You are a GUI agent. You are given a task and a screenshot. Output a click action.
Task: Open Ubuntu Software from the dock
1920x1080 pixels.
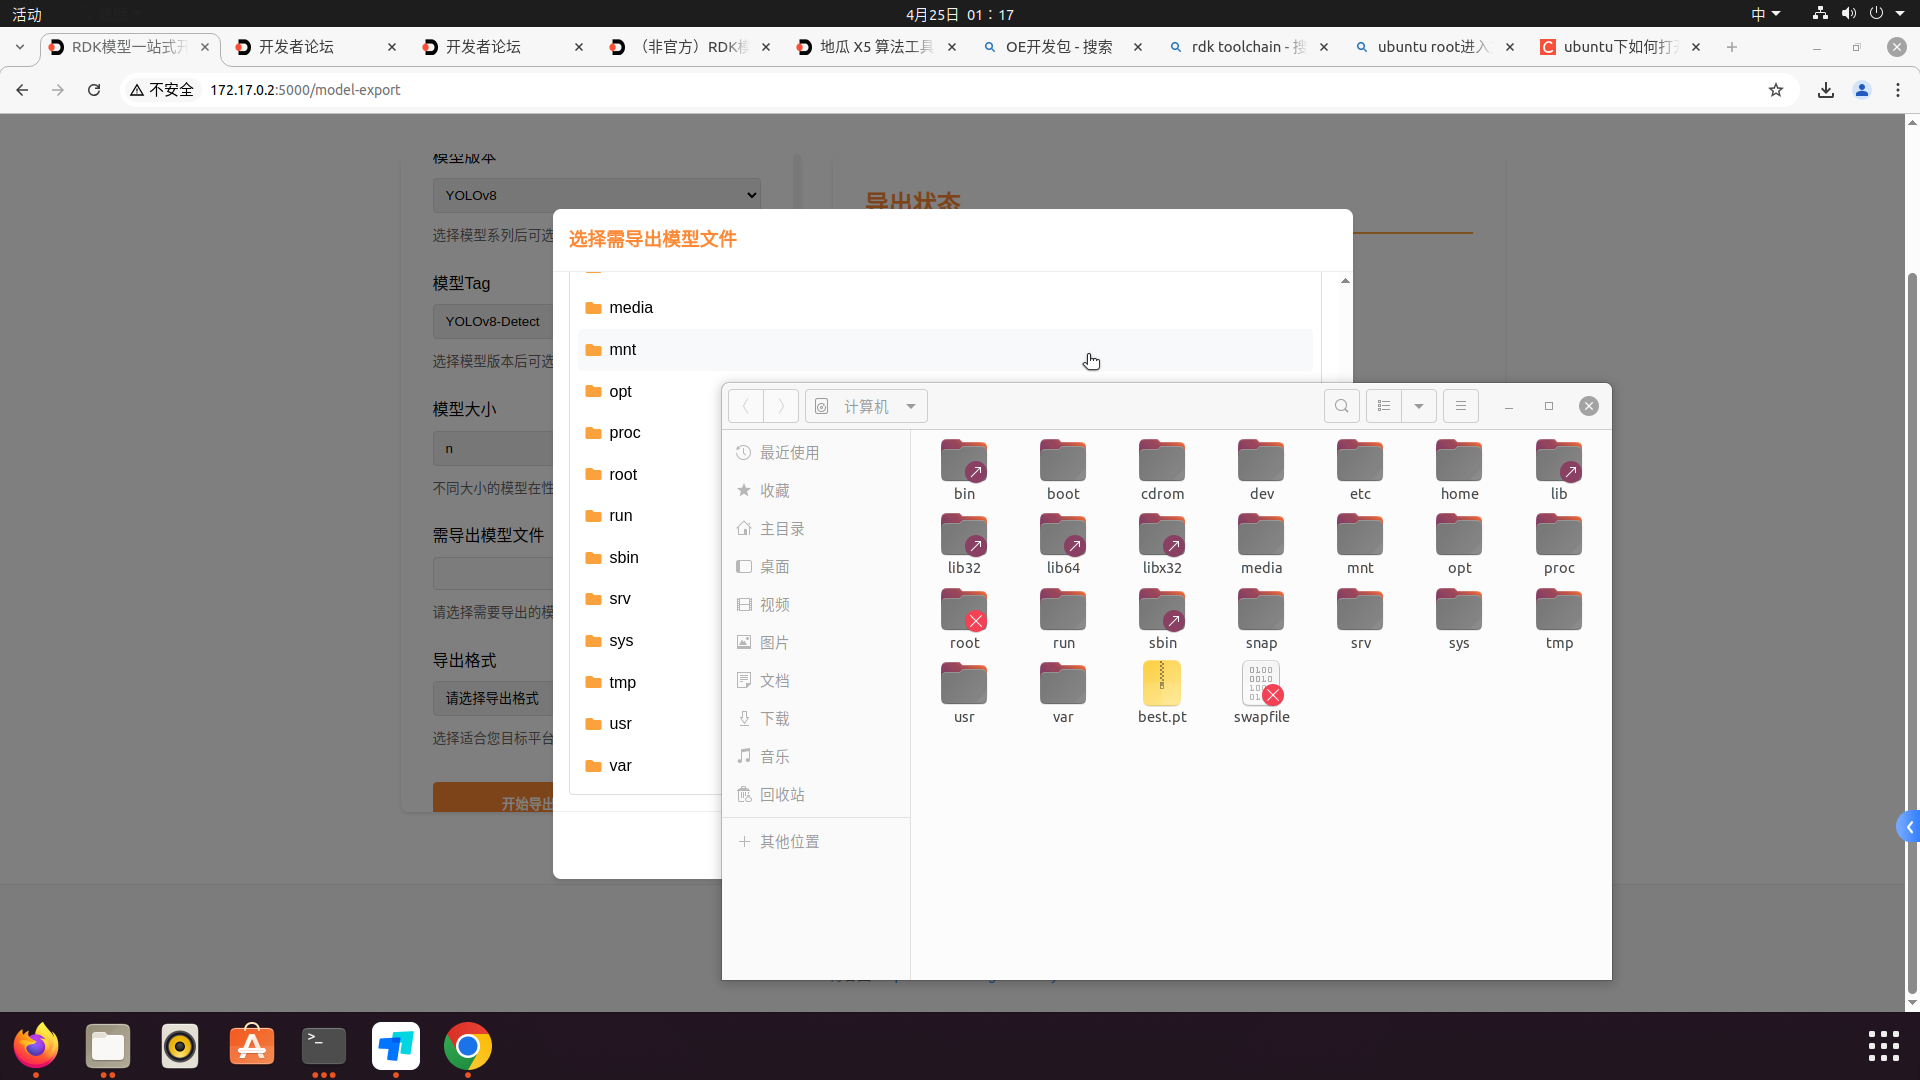[252, 1046]
